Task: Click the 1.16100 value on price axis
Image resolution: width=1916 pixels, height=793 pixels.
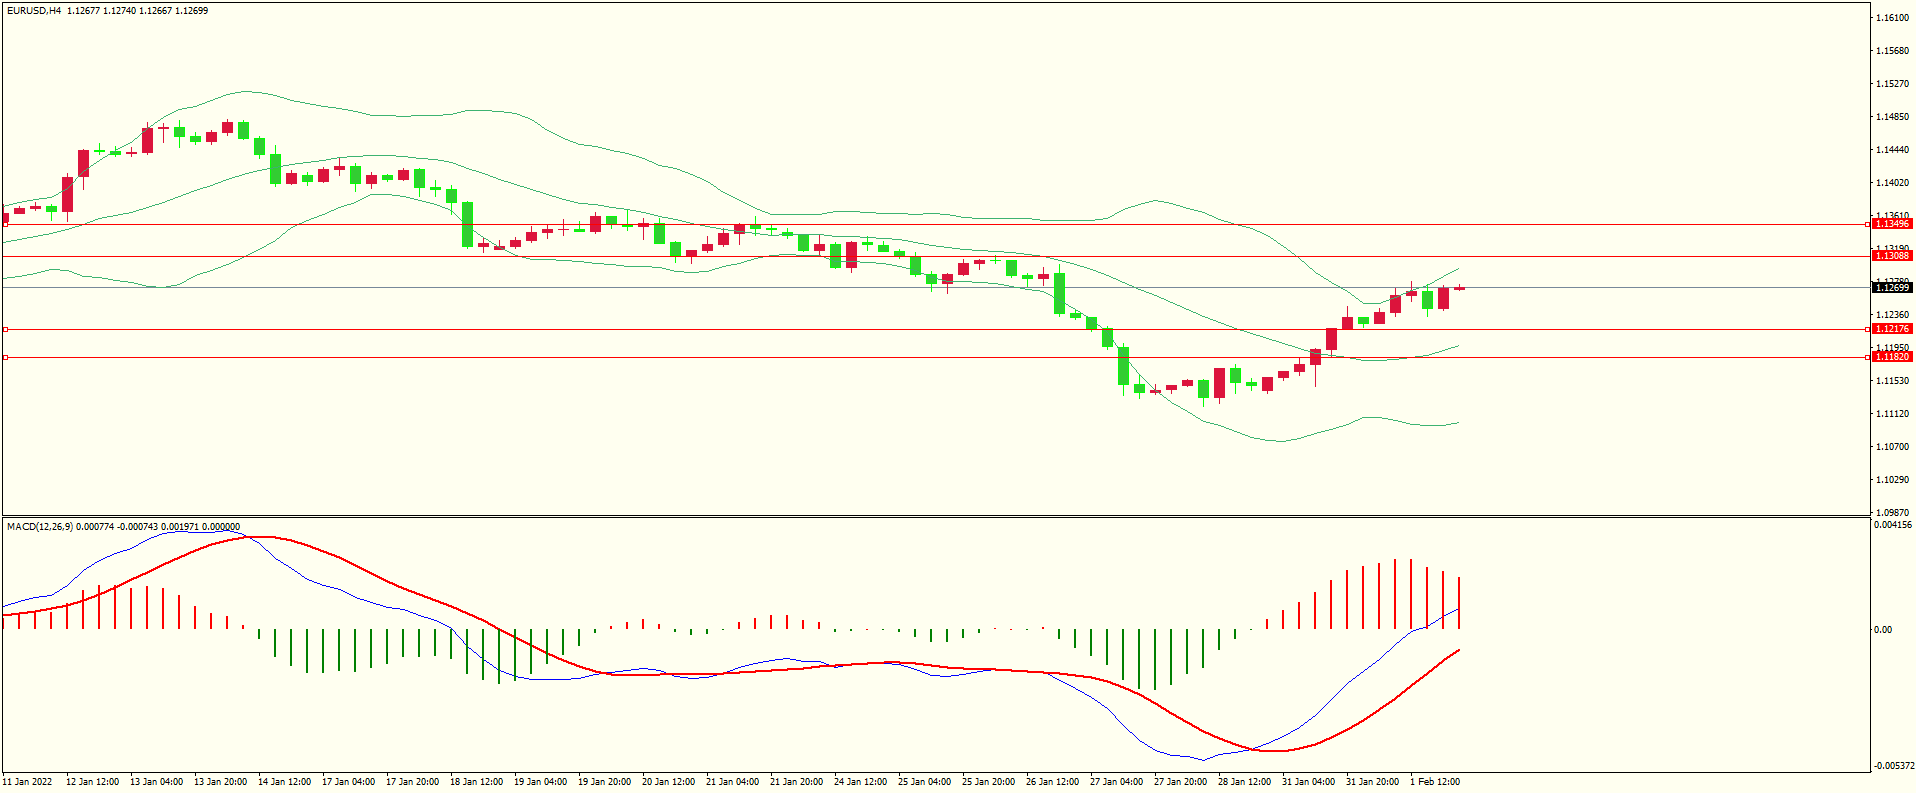Action: click(x=1891, y=18)
